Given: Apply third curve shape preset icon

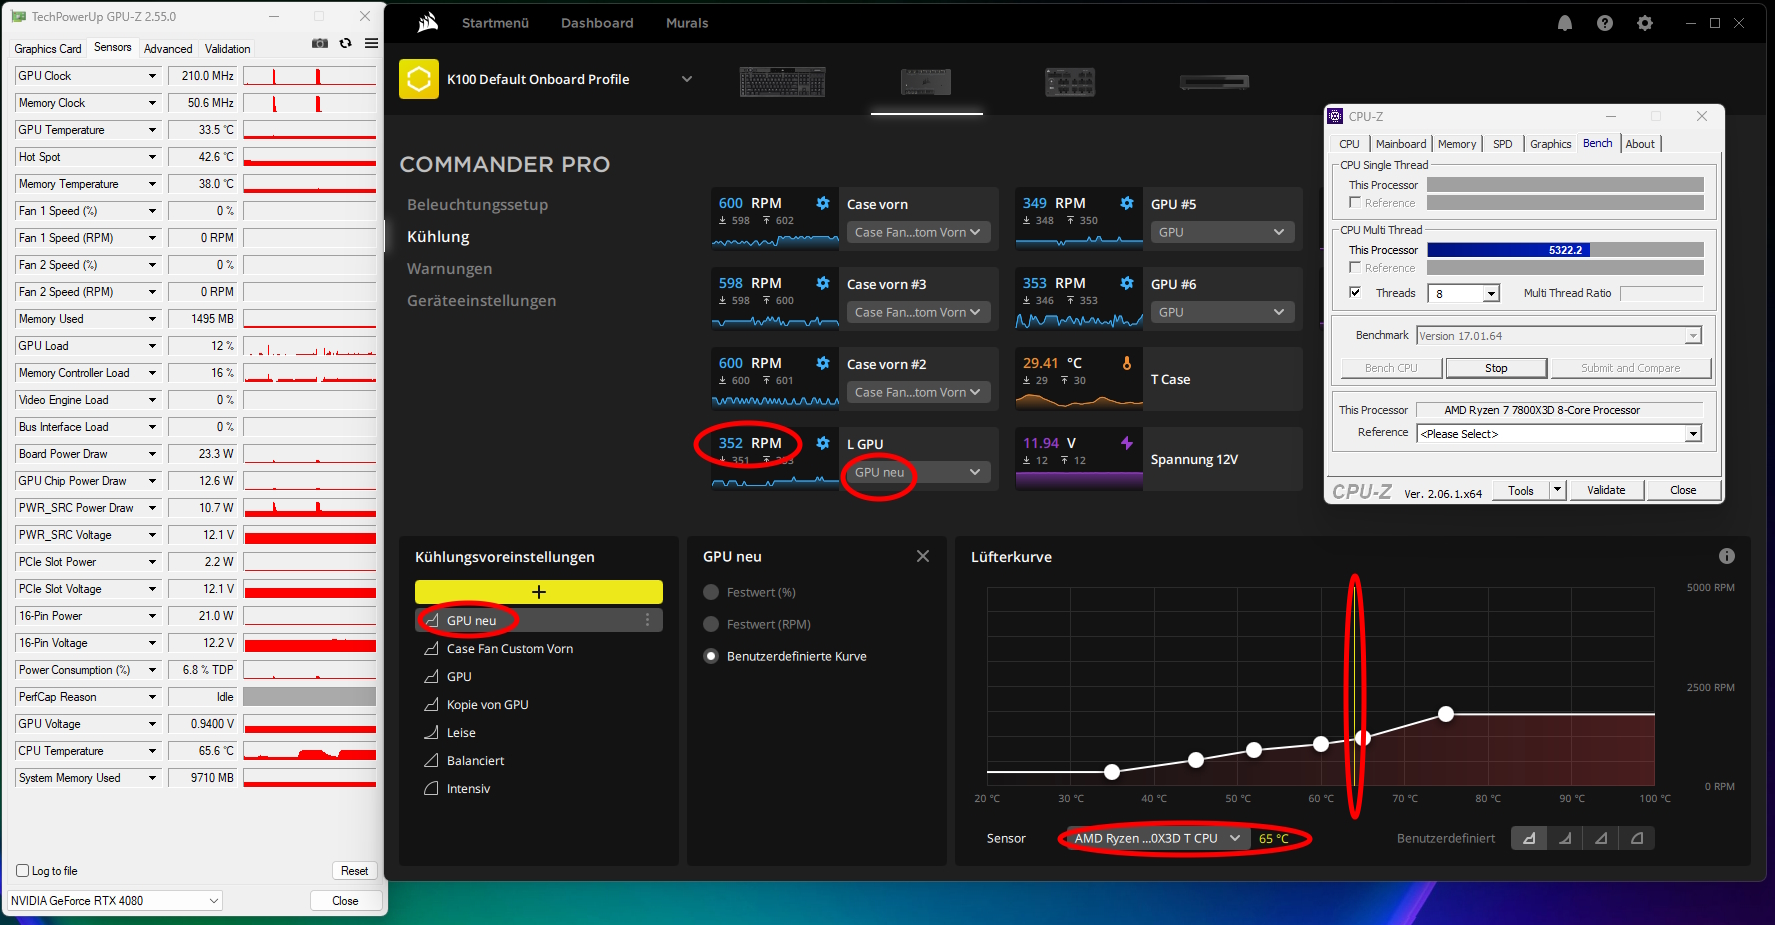Looking at the screenshot, I should 1601,838.
